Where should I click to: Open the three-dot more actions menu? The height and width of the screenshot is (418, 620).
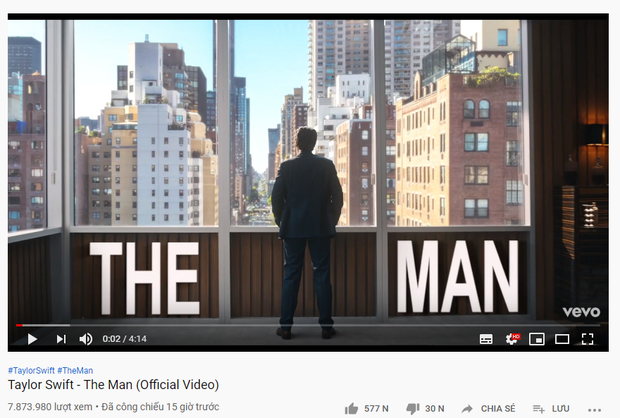[x=595, y=410]
